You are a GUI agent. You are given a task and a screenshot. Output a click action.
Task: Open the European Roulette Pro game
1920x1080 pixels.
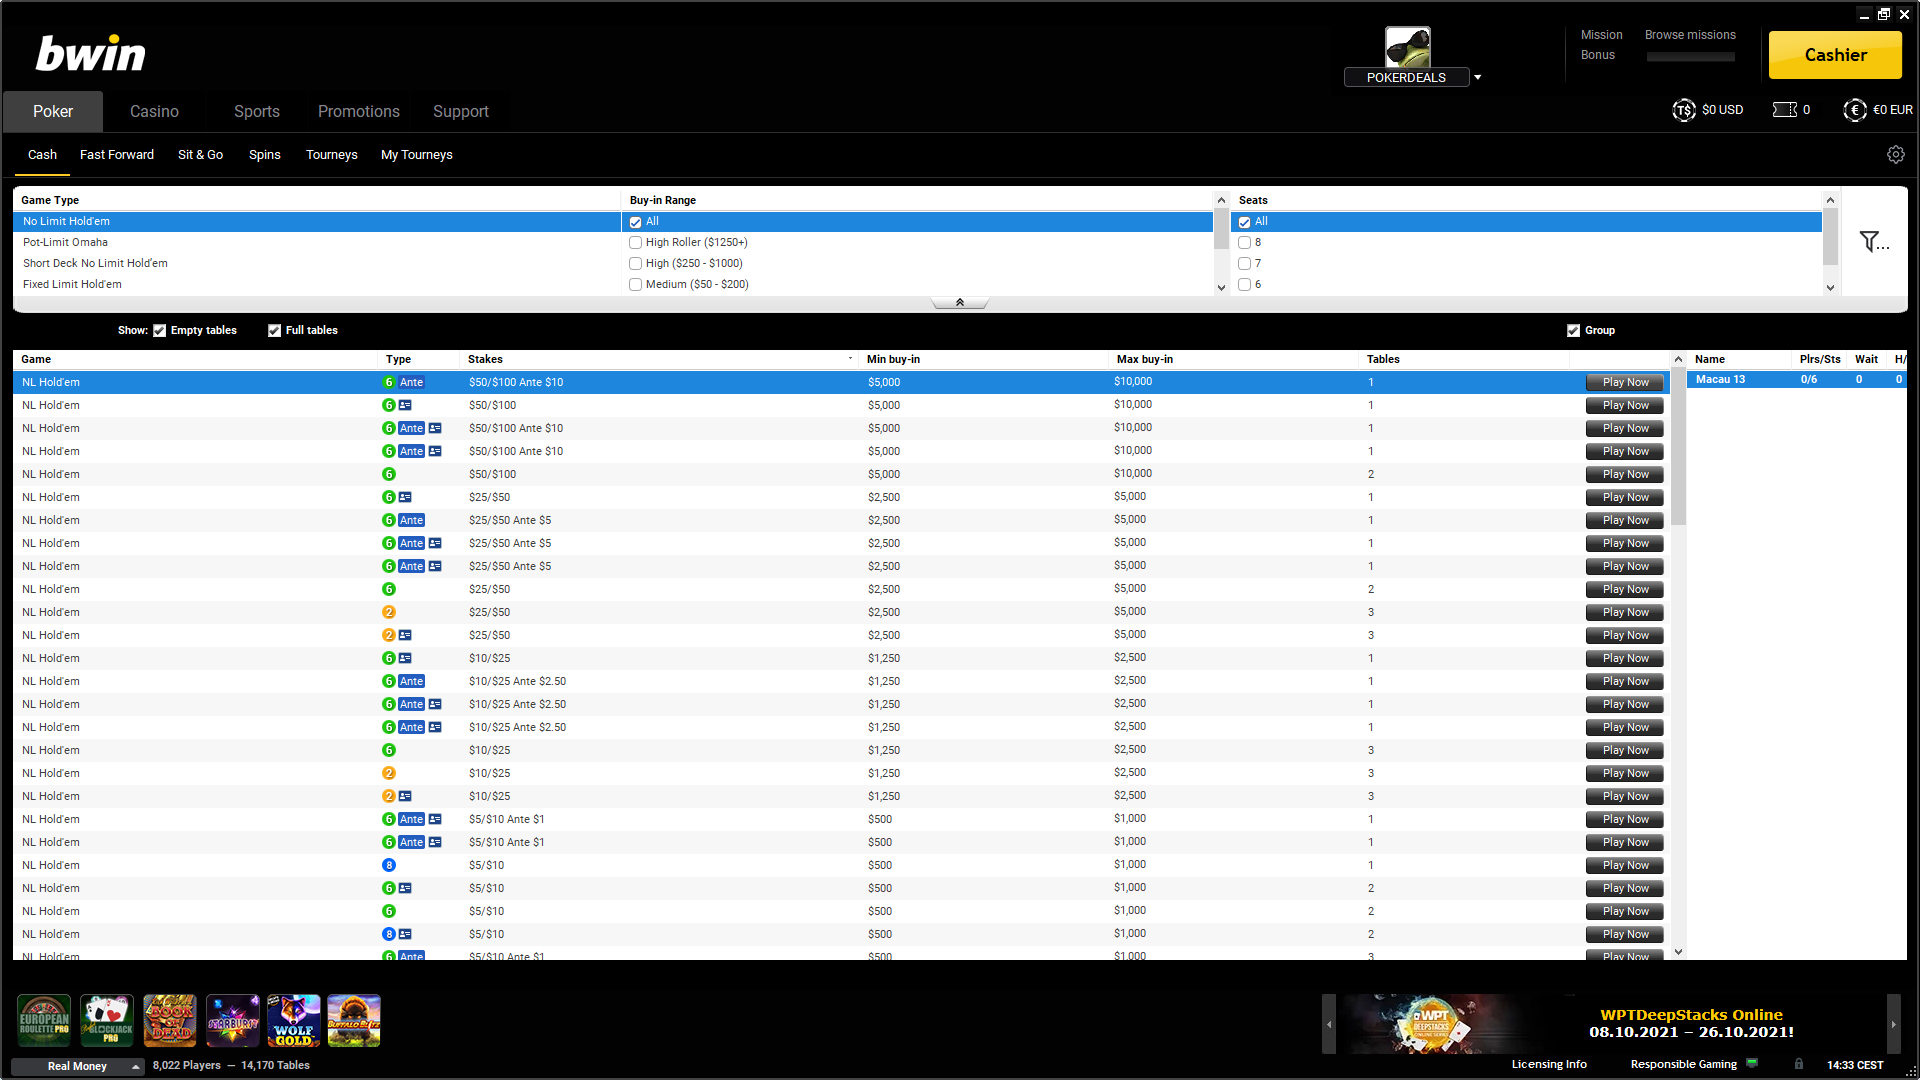coord(44,1020)
